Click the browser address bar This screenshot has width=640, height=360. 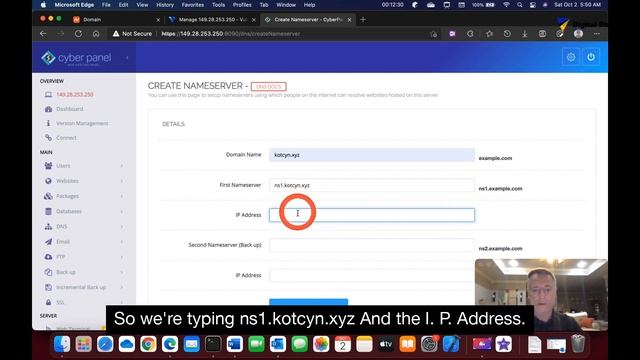coord(269,34)
